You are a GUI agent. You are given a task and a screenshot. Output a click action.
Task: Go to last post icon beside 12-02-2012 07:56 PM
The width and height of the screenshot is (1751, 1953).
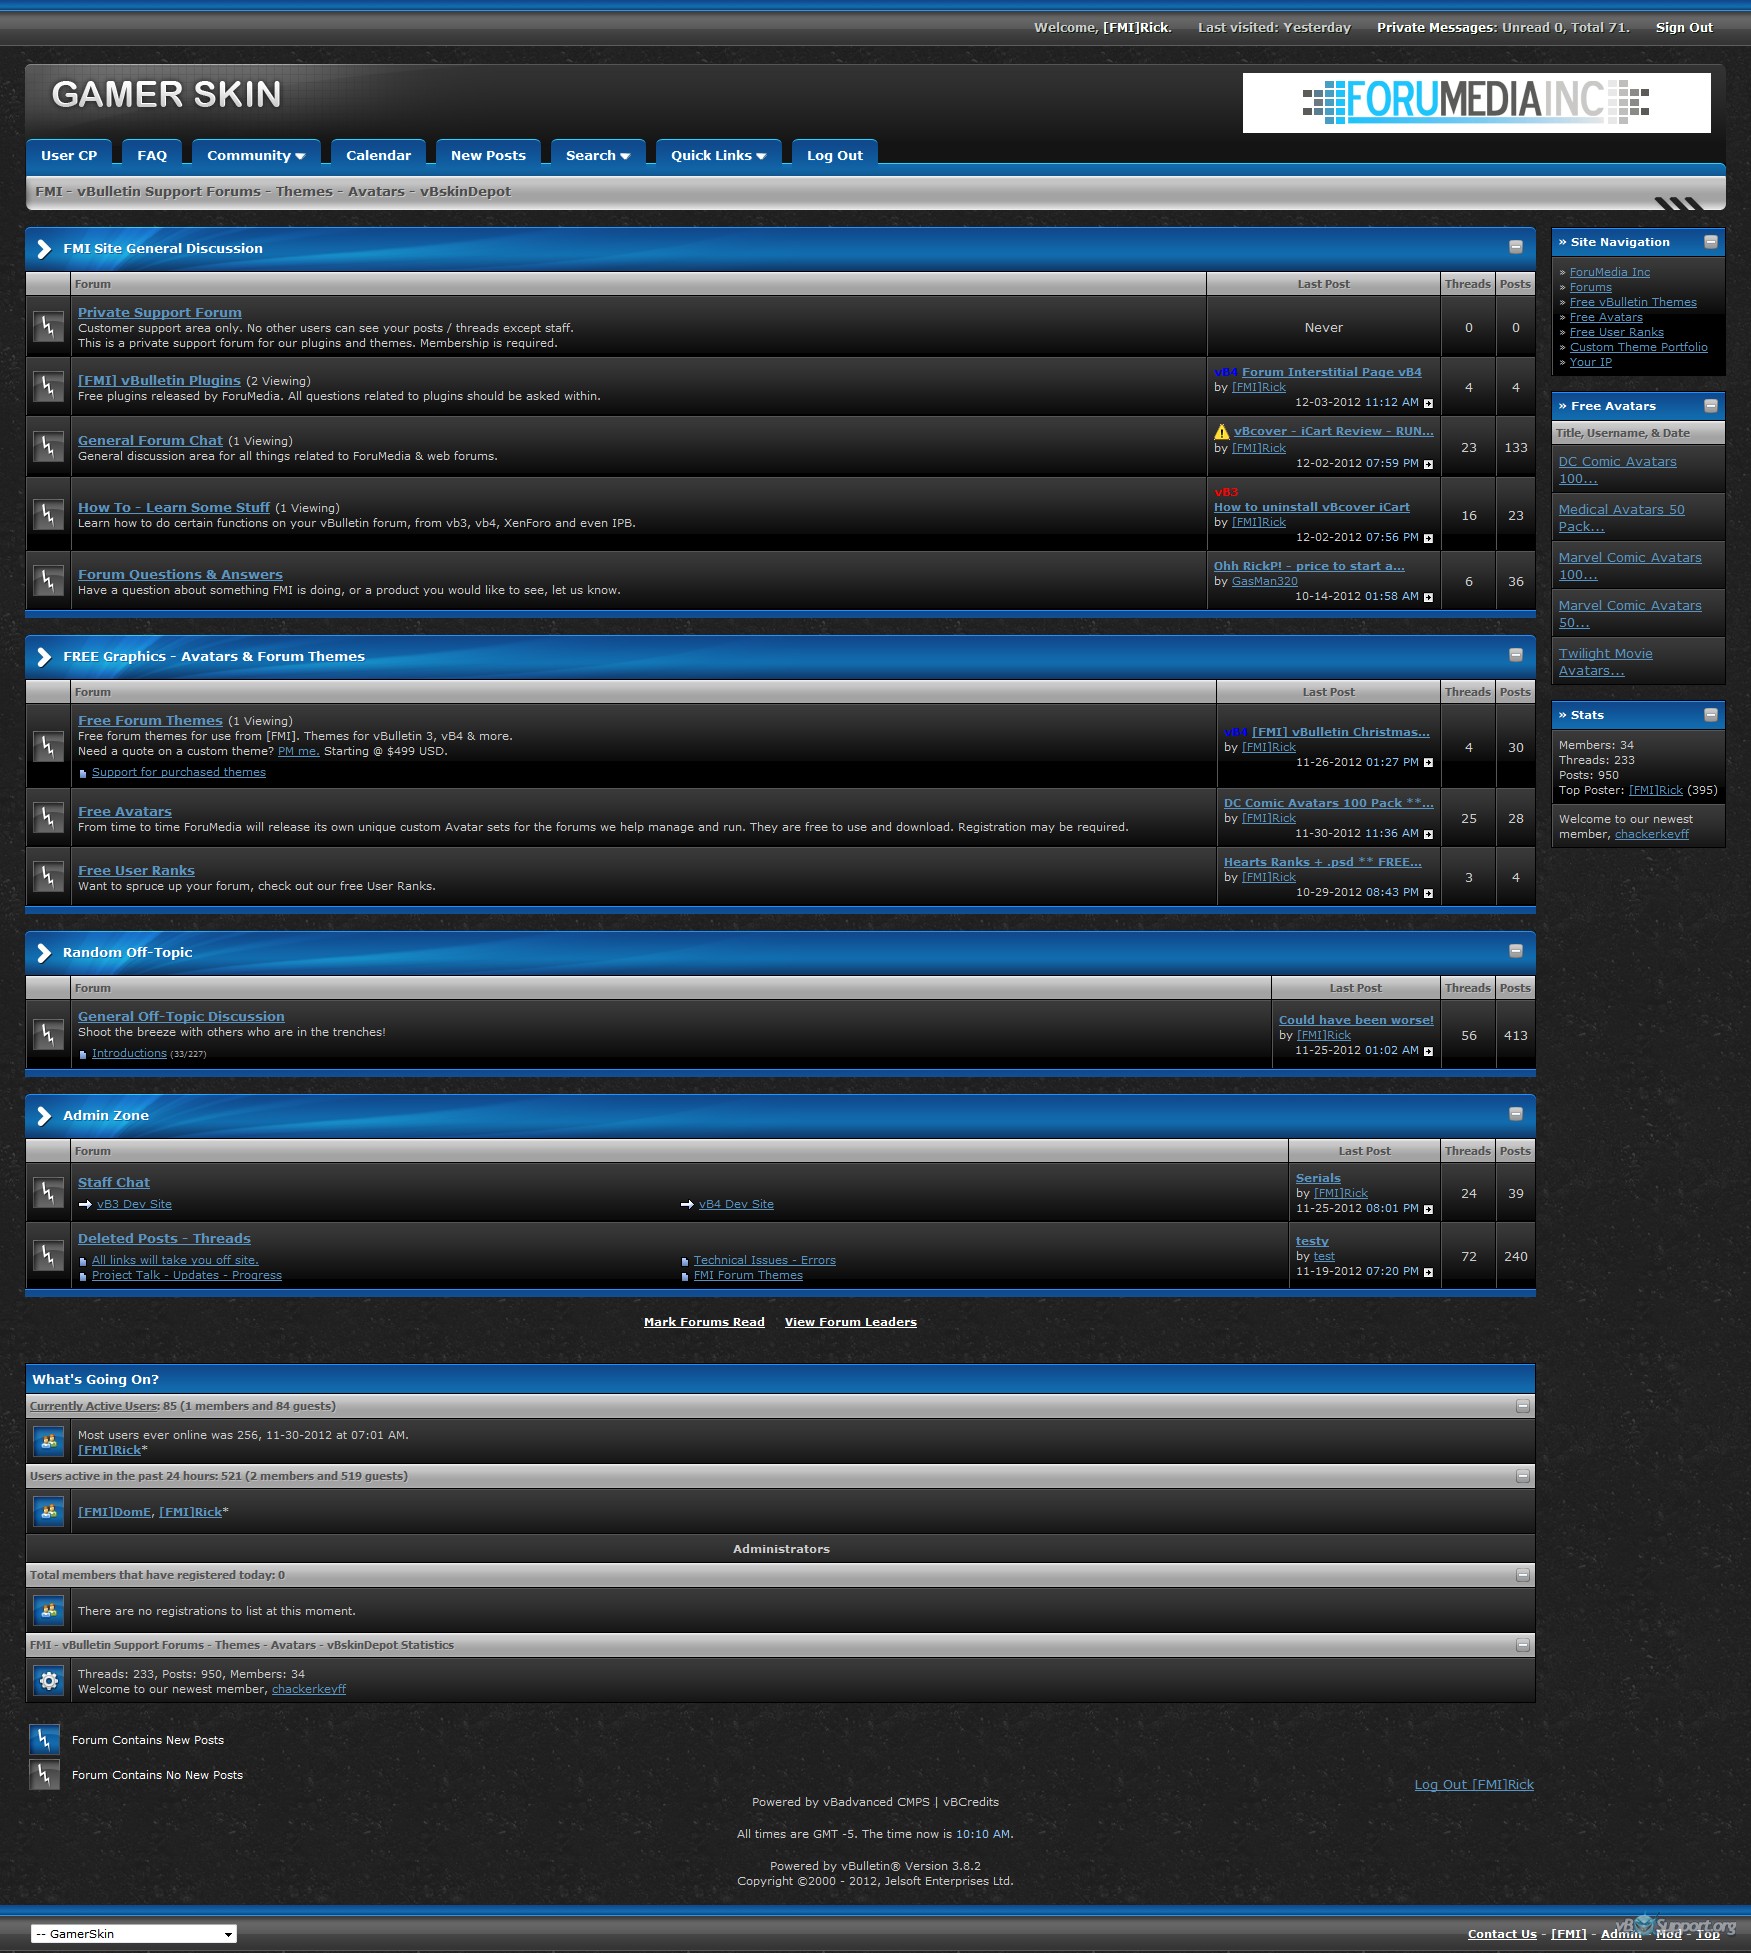pos(1428,538)
